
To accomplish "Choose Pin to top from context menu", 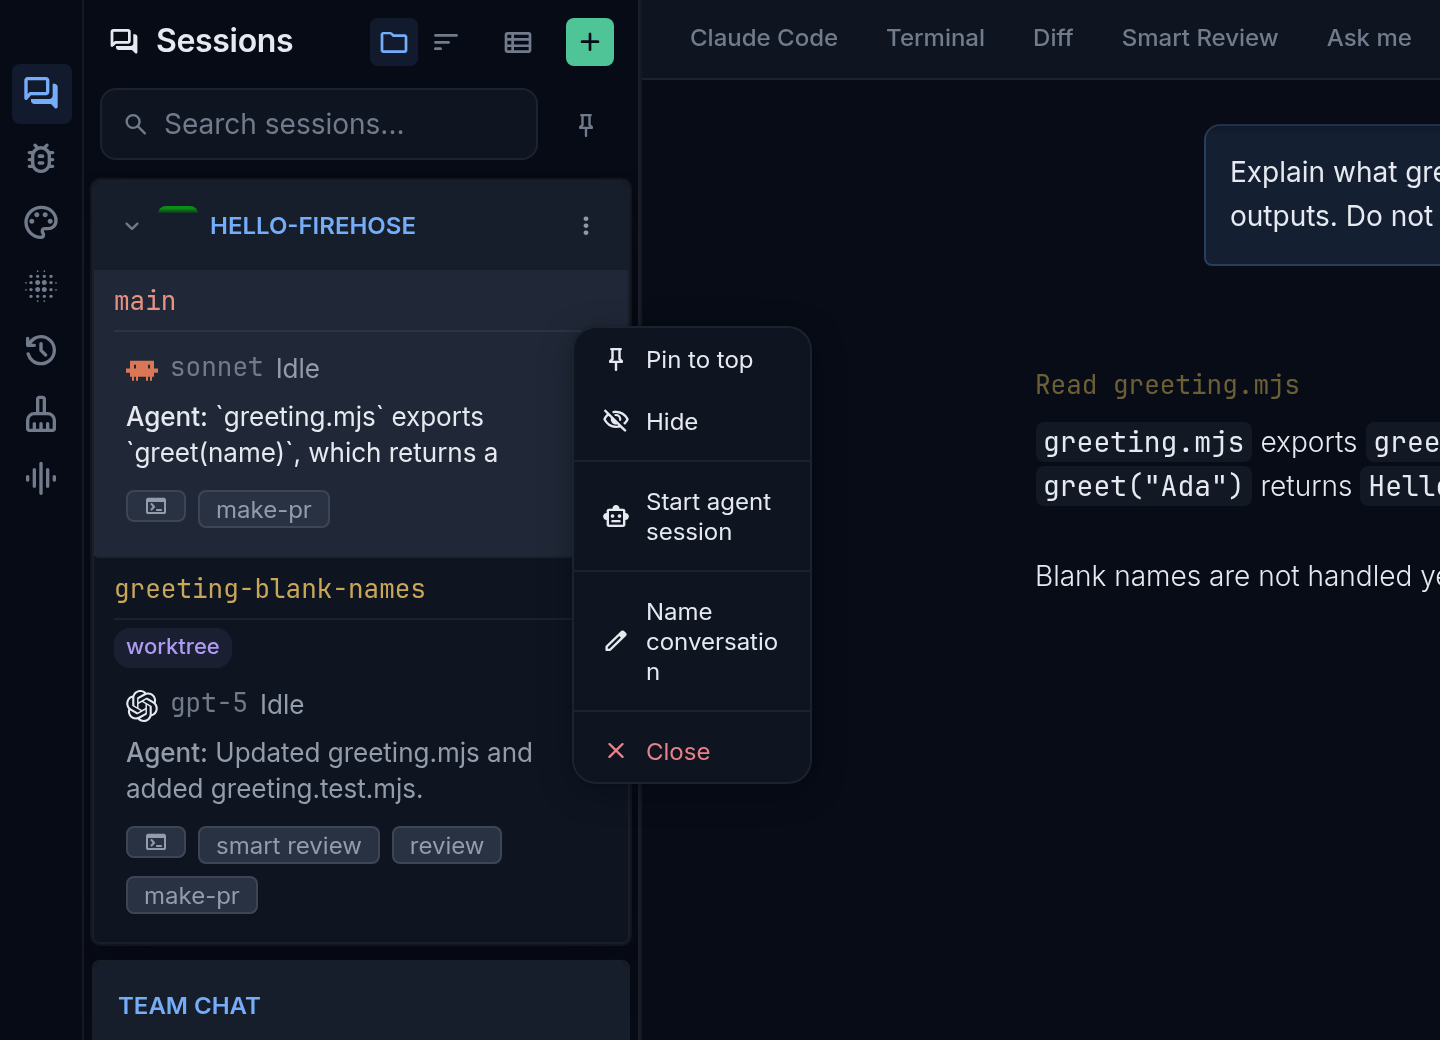I will pyautogui.click(x=692, y=360).
